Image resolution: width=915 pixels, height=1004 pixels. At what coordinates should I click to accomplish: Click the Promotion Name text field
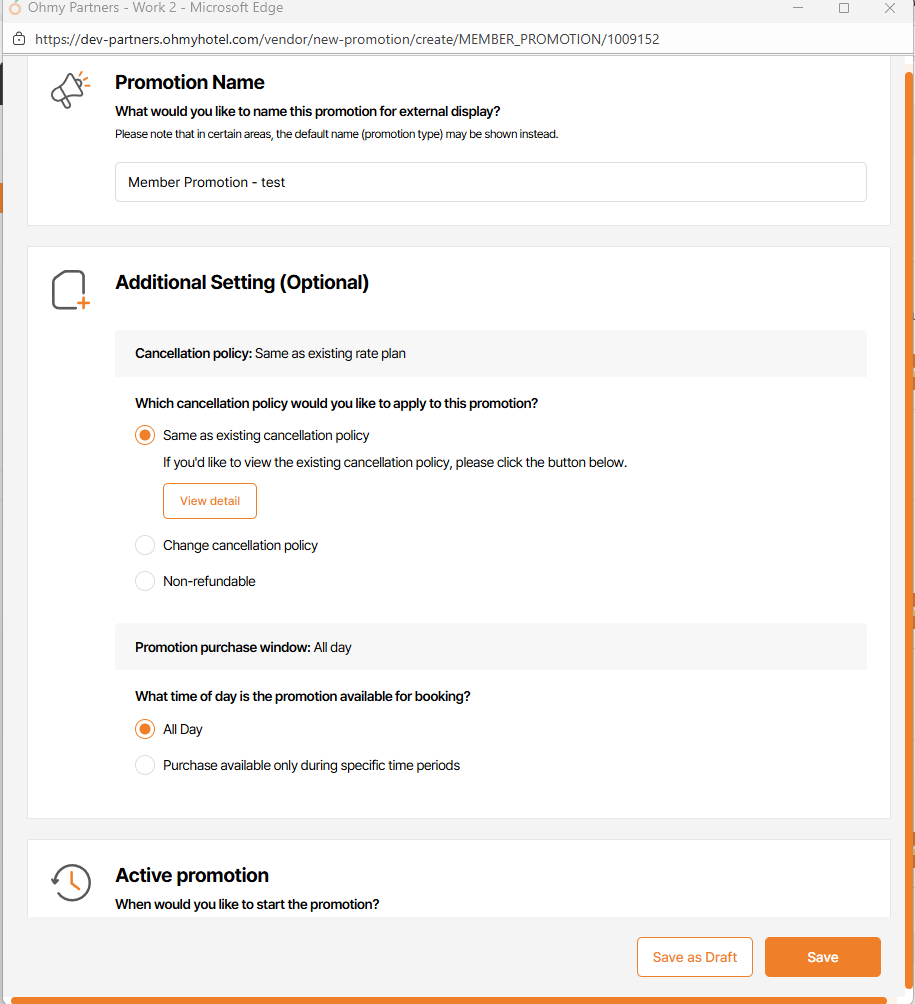click(490, 182)
